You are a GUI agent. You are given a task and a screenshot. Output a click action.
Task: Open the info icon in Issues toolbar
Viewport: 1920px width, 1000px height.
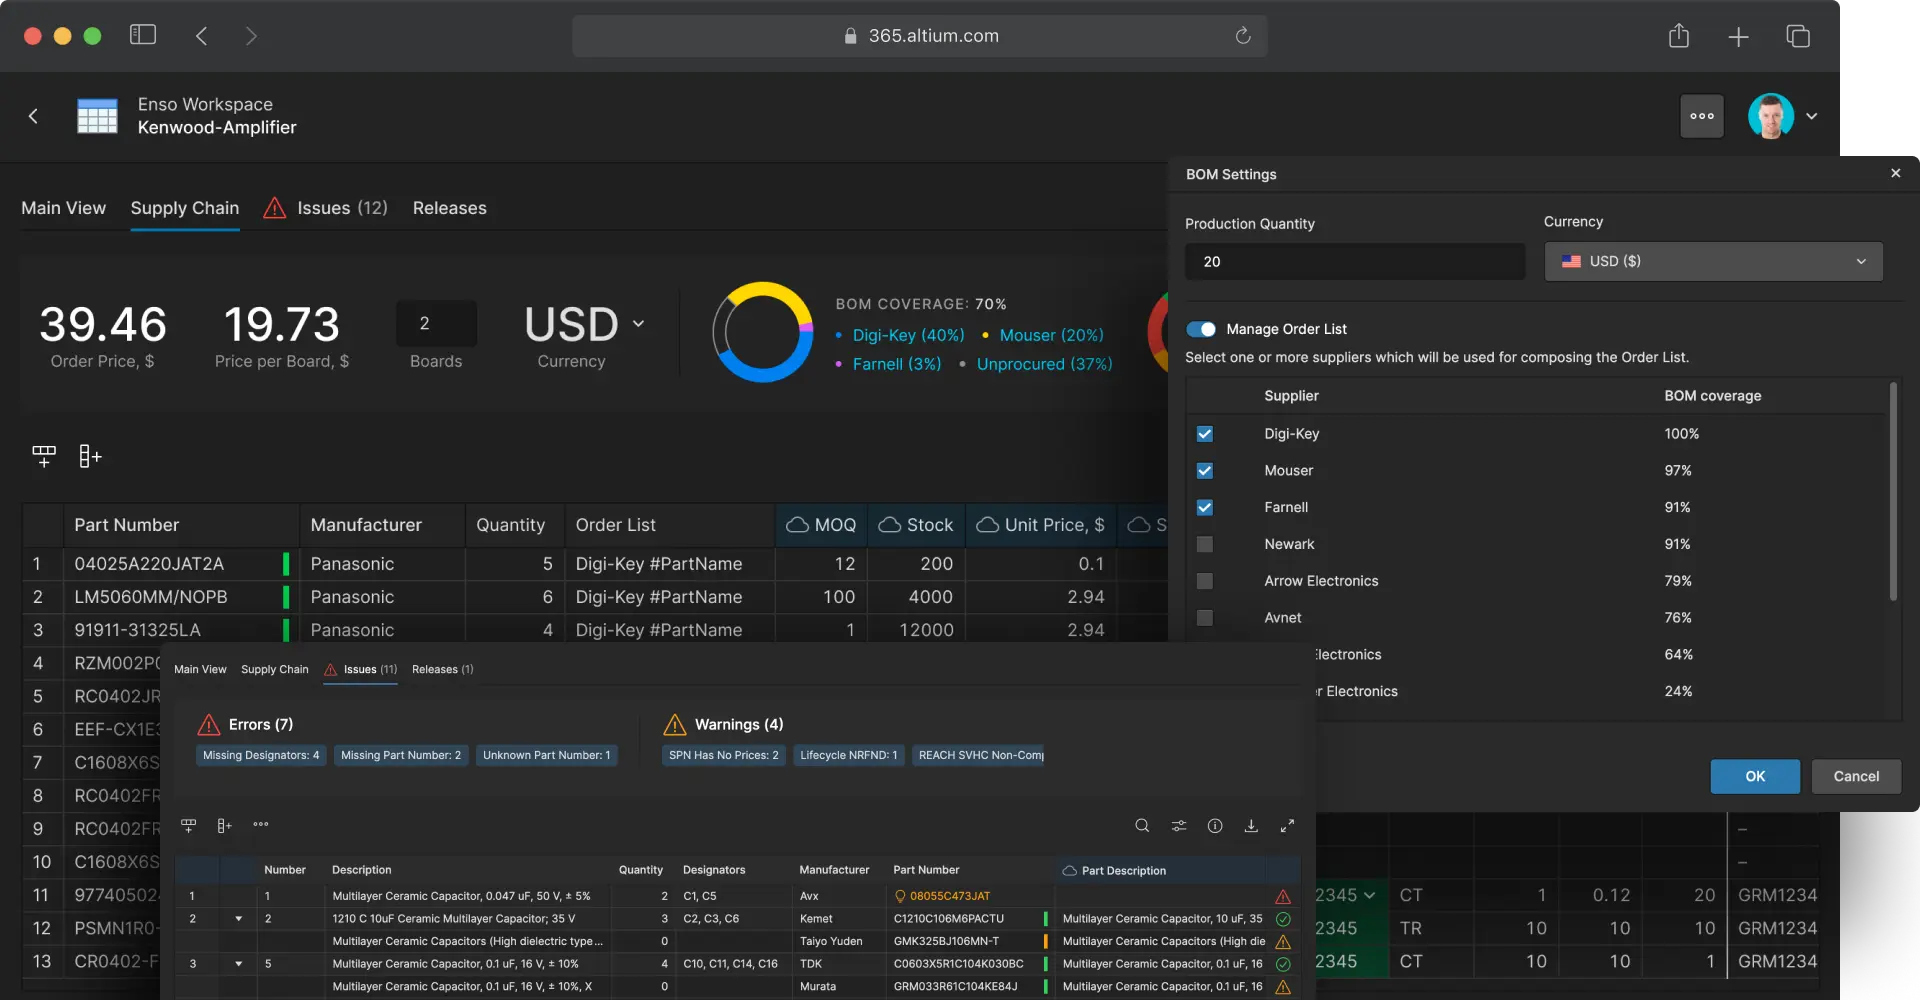point(1215,826)
